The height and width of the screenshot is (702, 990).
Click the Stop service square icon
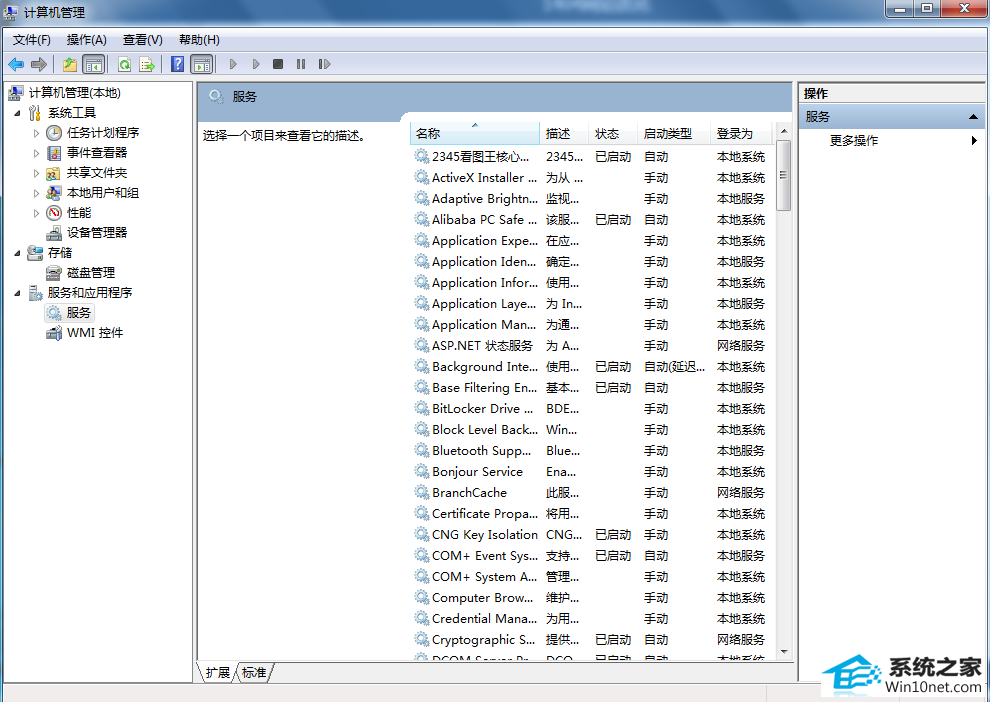pos(278,64)
